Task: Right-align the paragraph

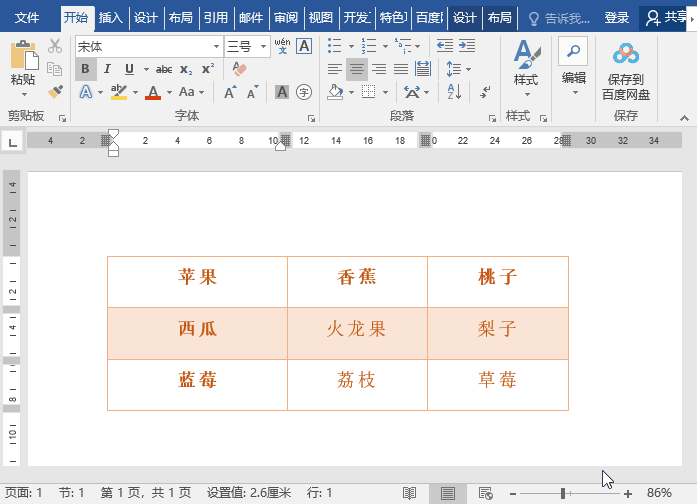Action: [x=379, y=69]
